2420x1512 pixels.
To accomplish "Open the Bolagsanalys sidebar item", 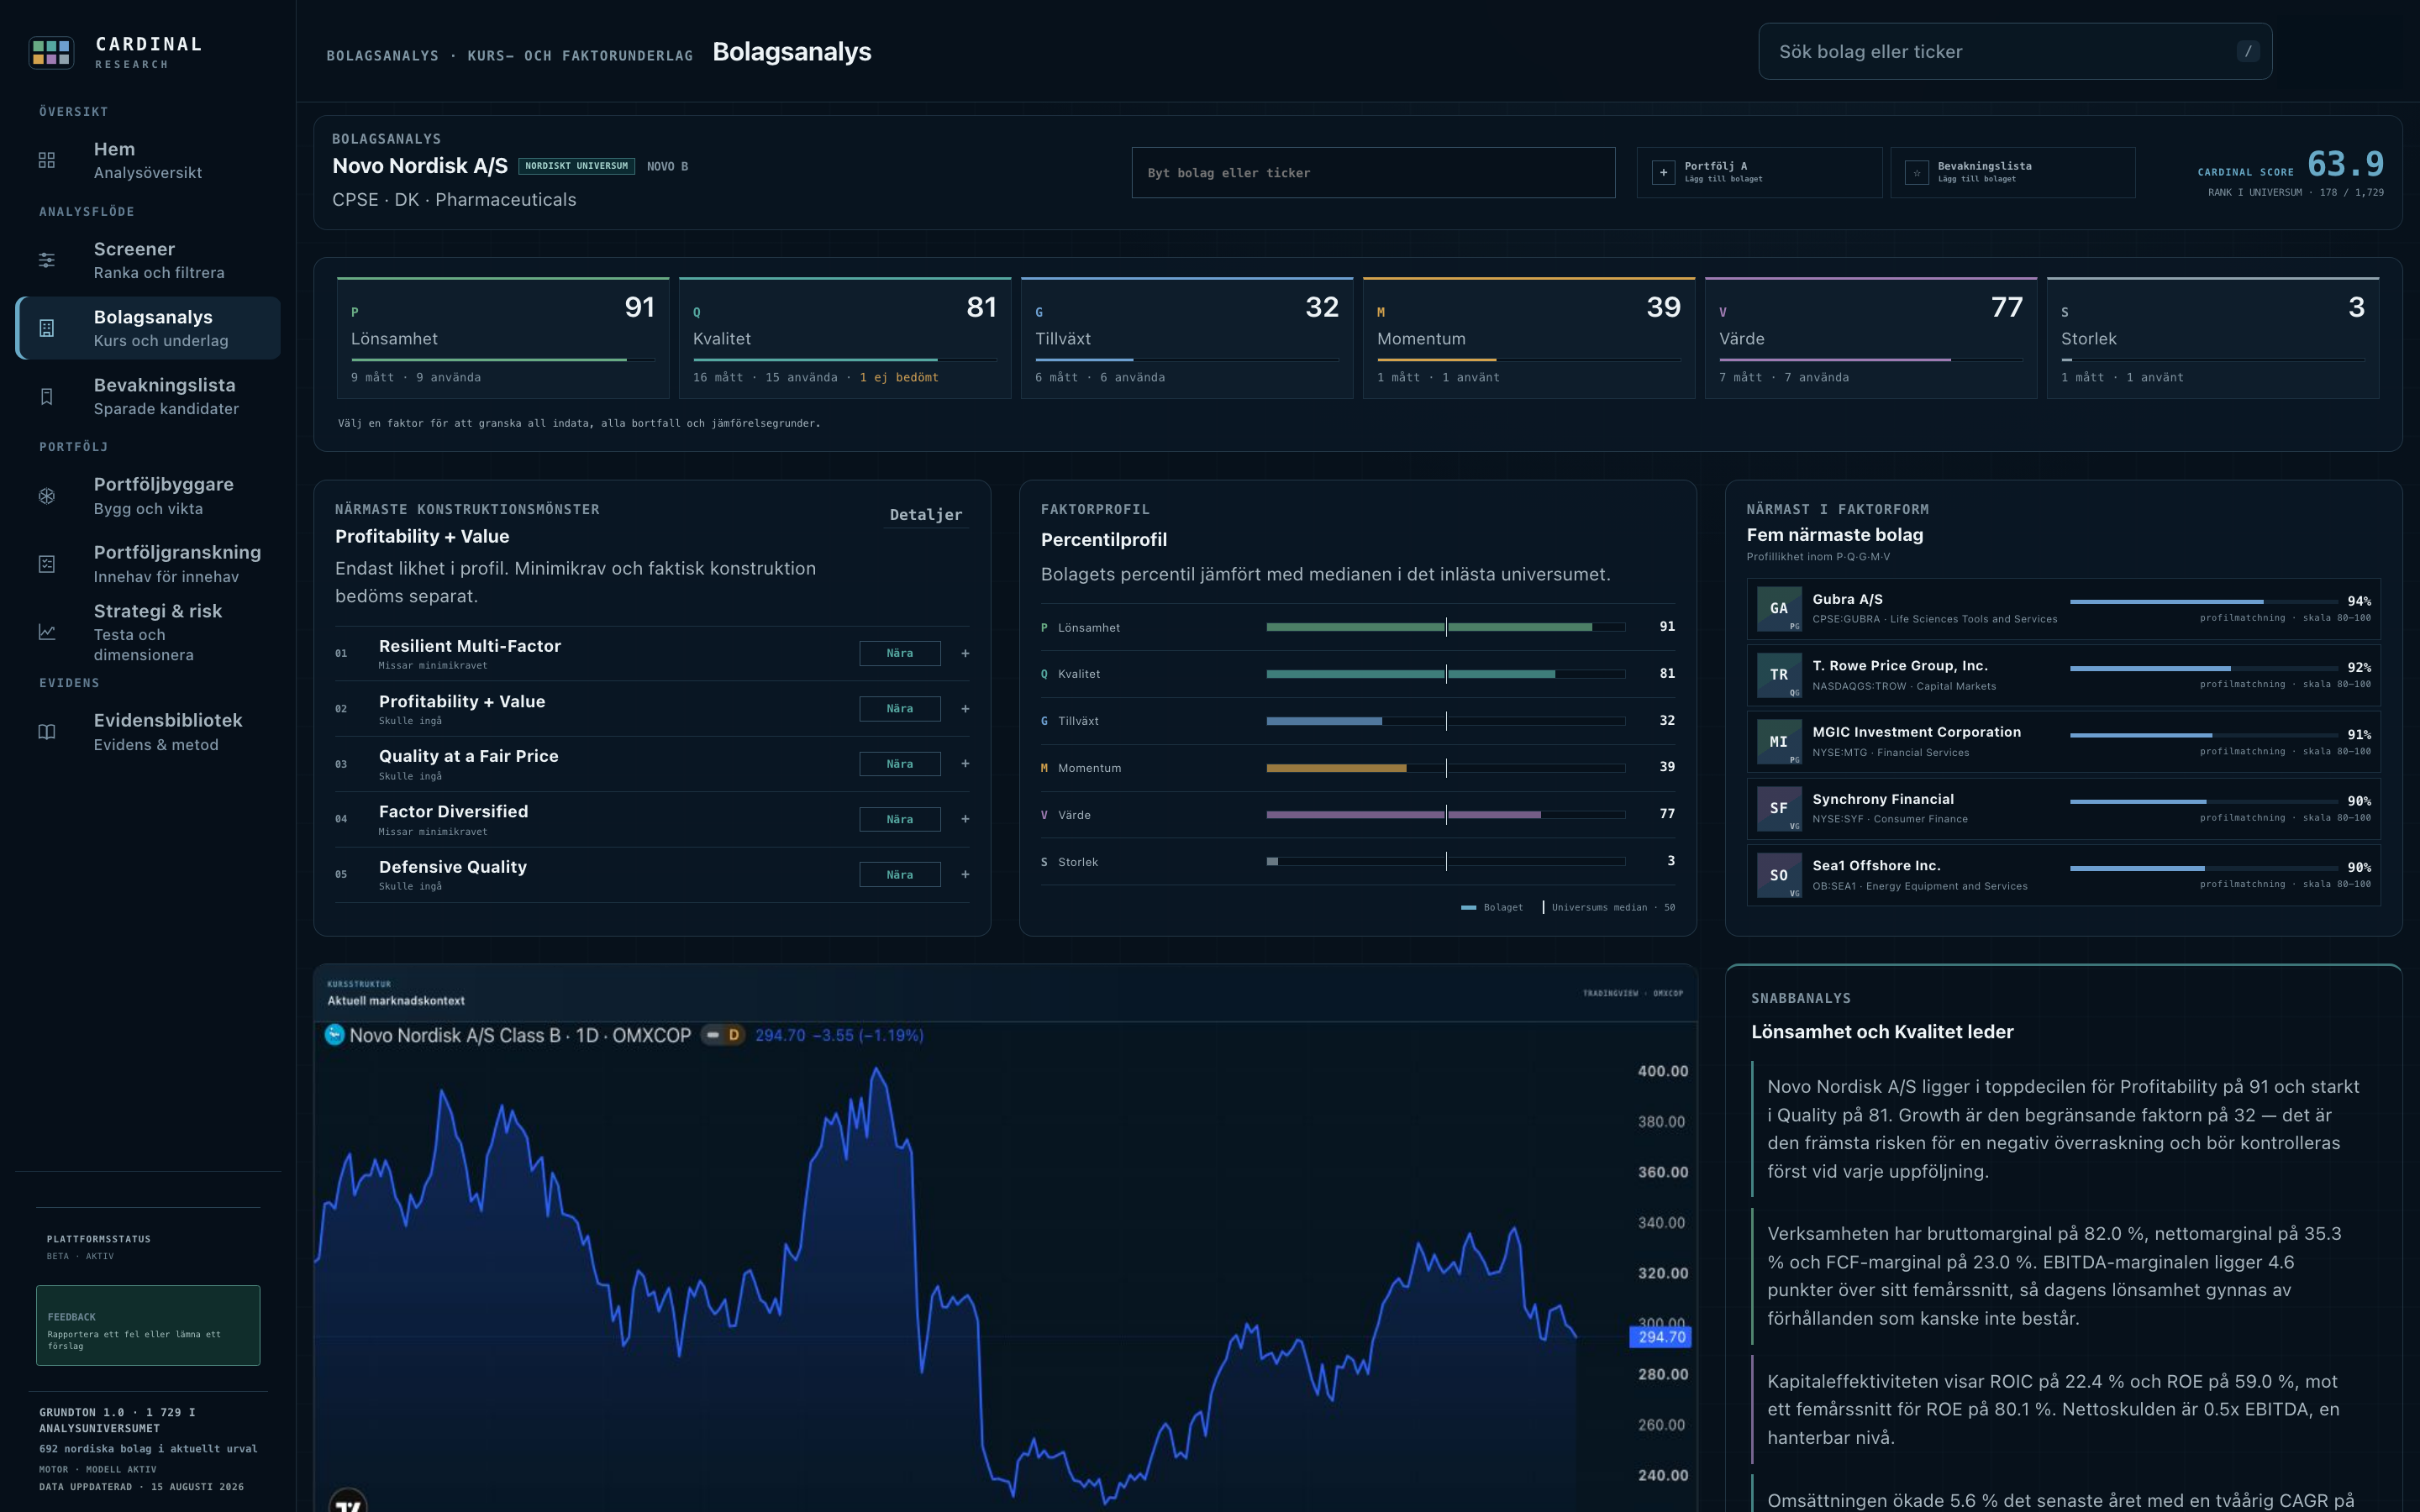I will (148, 328).
